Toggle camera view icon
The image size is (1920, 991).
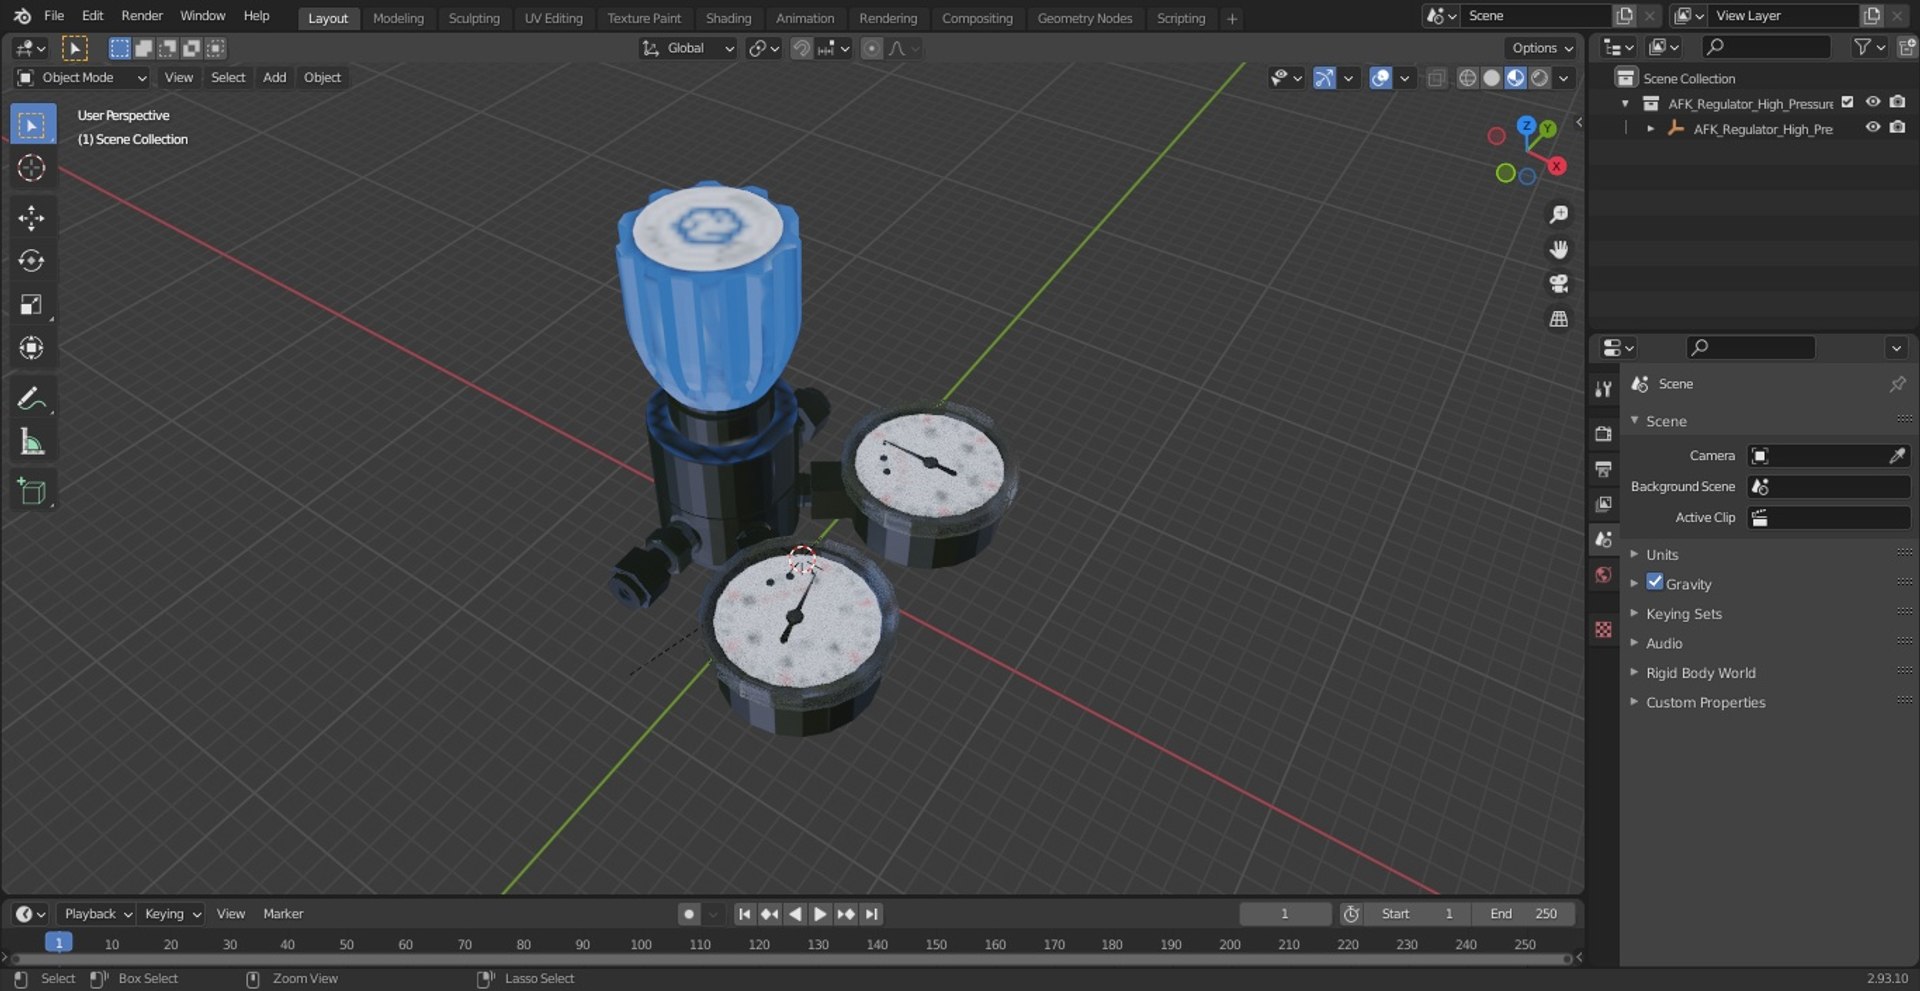[1558, 284]
